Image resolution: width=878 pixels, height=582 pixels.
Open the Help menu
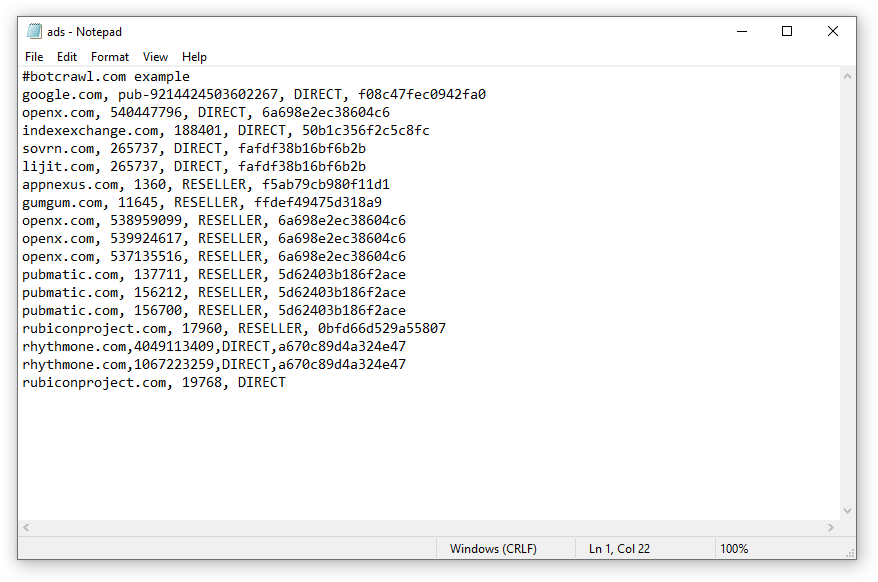(194, 57)
